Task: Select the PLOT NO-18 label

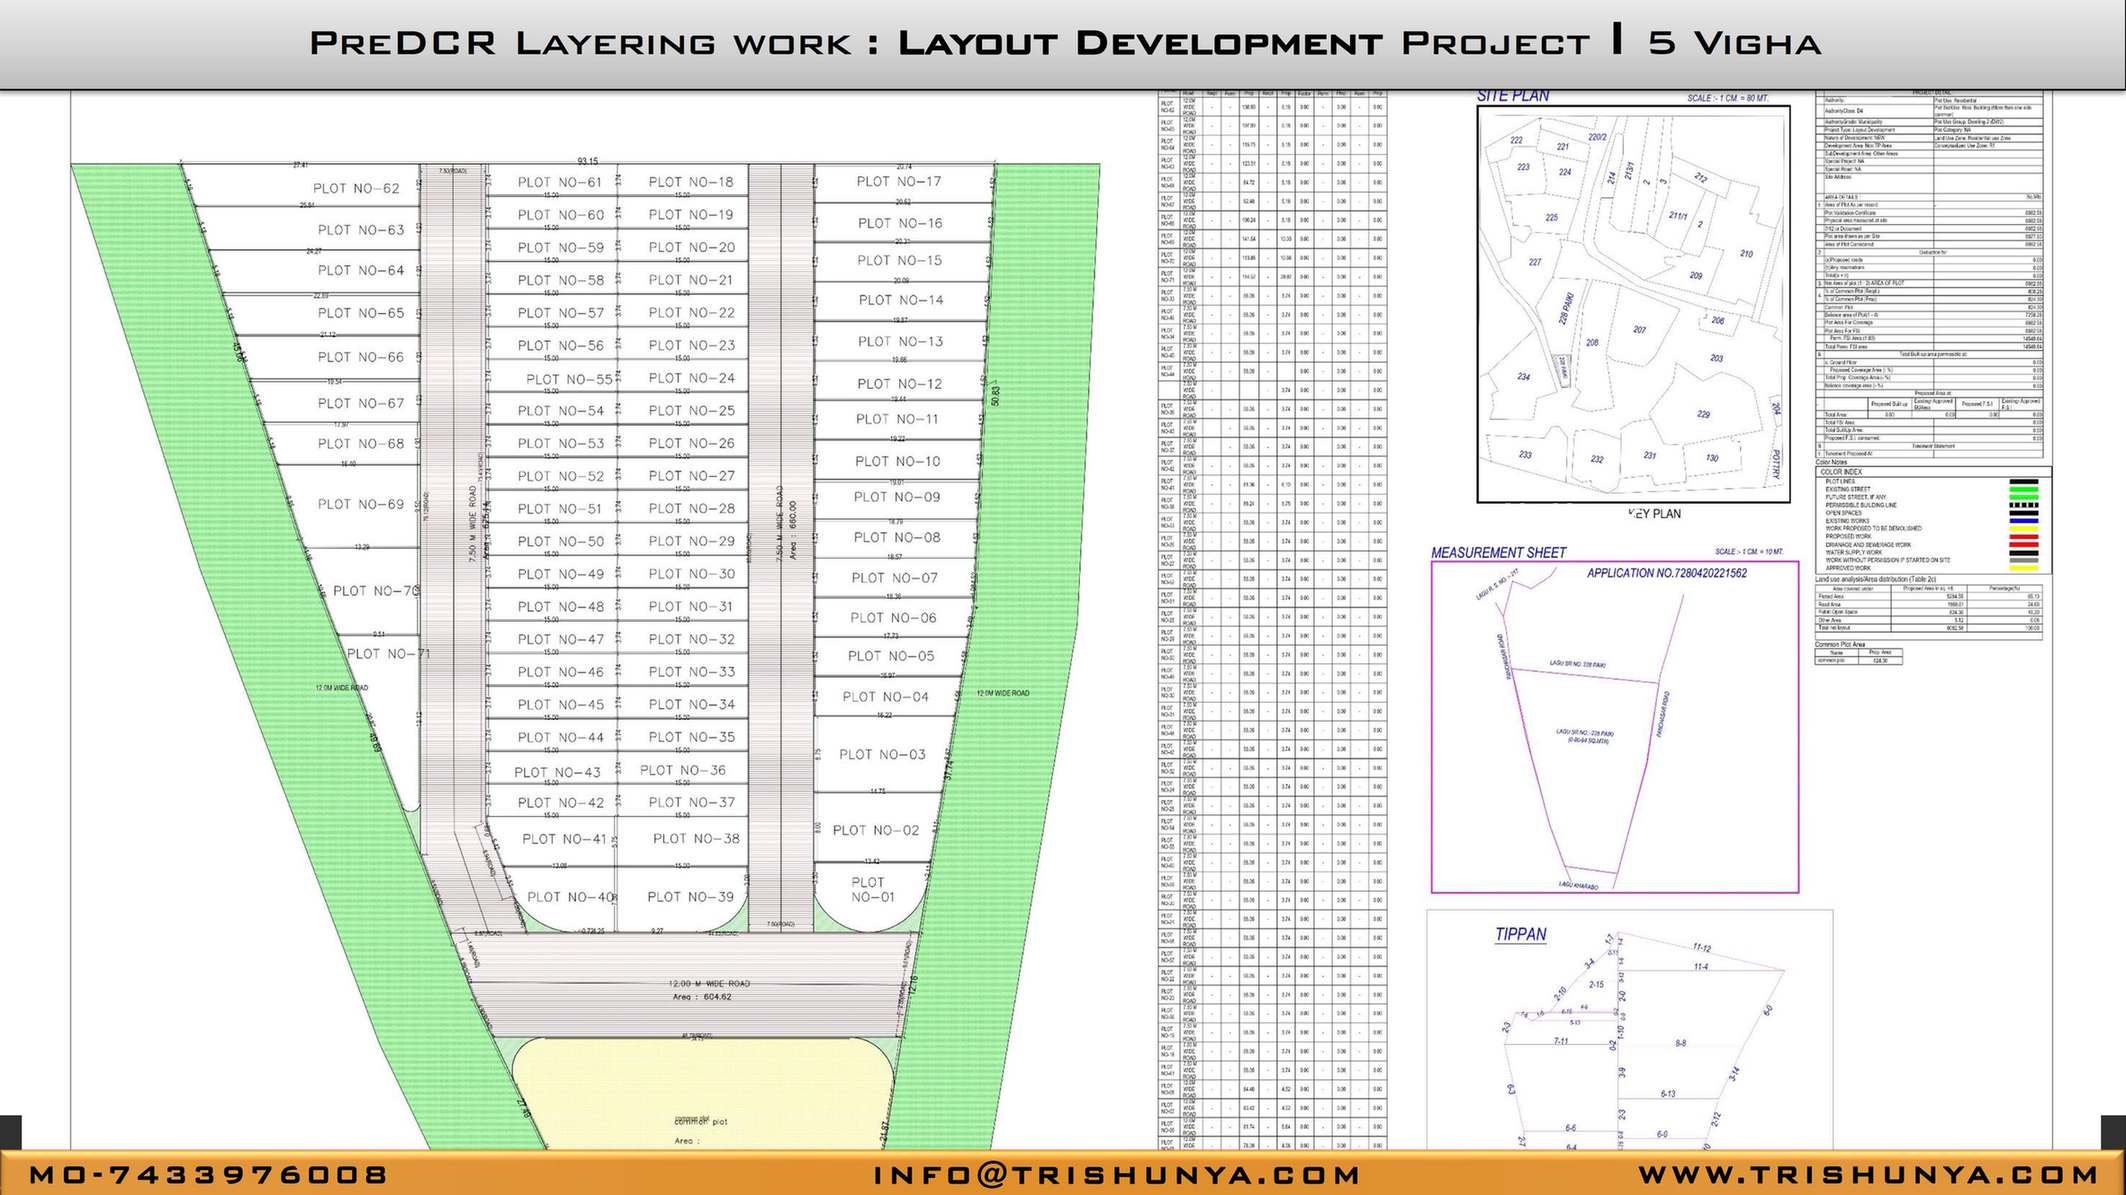Action: pyautogui.click(x=691, y=182)
